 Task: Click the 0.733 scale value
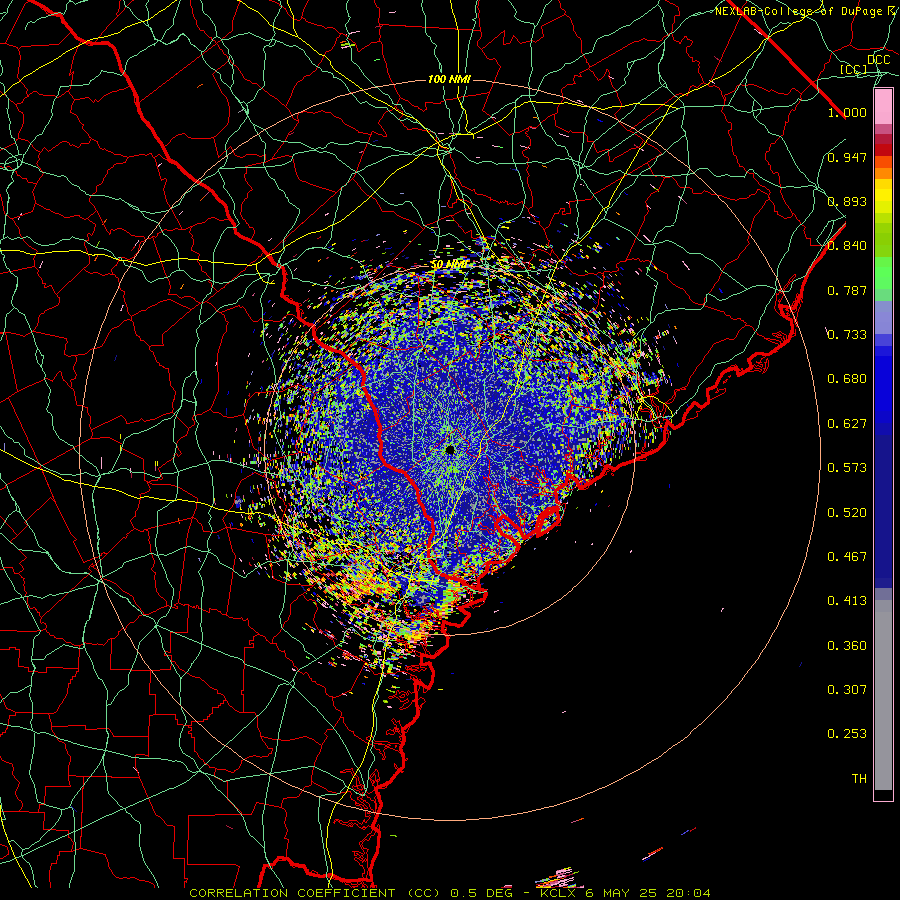[847, 335]
